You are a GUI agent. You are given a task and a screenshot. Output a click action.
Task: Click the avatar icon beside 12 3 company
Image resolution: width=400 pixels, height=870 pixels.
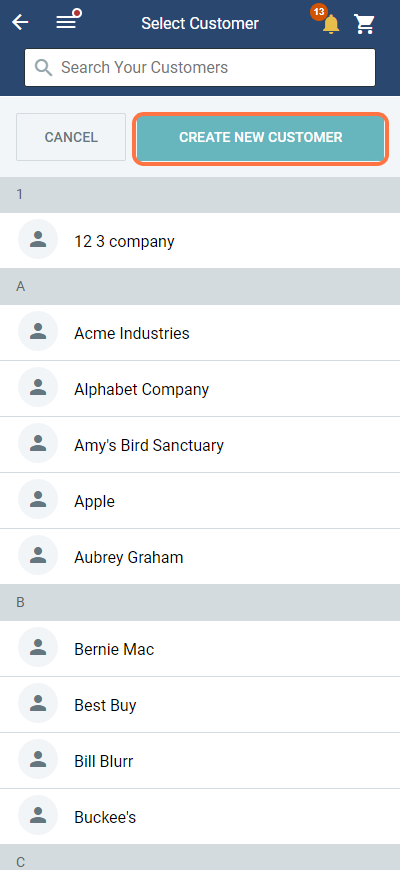coord(38,239)
